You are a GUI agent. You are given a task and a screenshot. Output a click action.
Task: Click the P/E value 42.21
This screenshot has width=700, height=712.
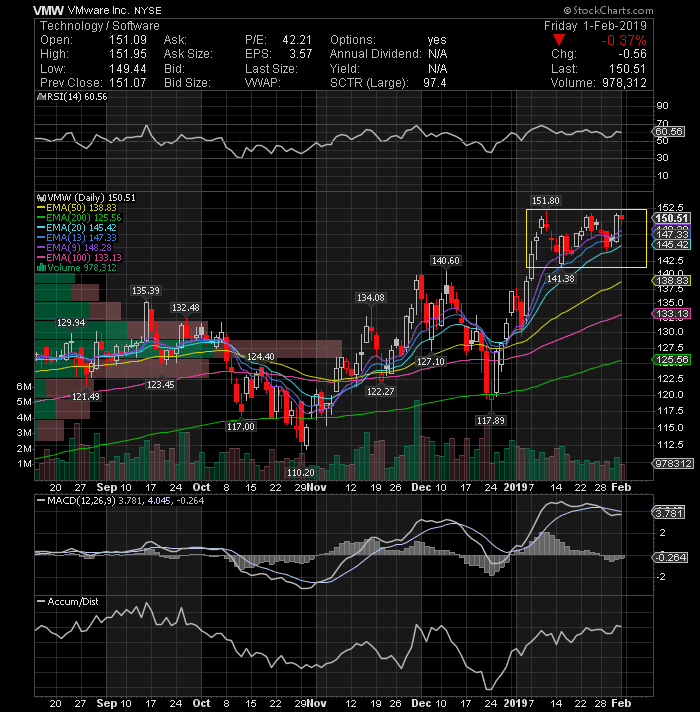click(x=297, y=40)
